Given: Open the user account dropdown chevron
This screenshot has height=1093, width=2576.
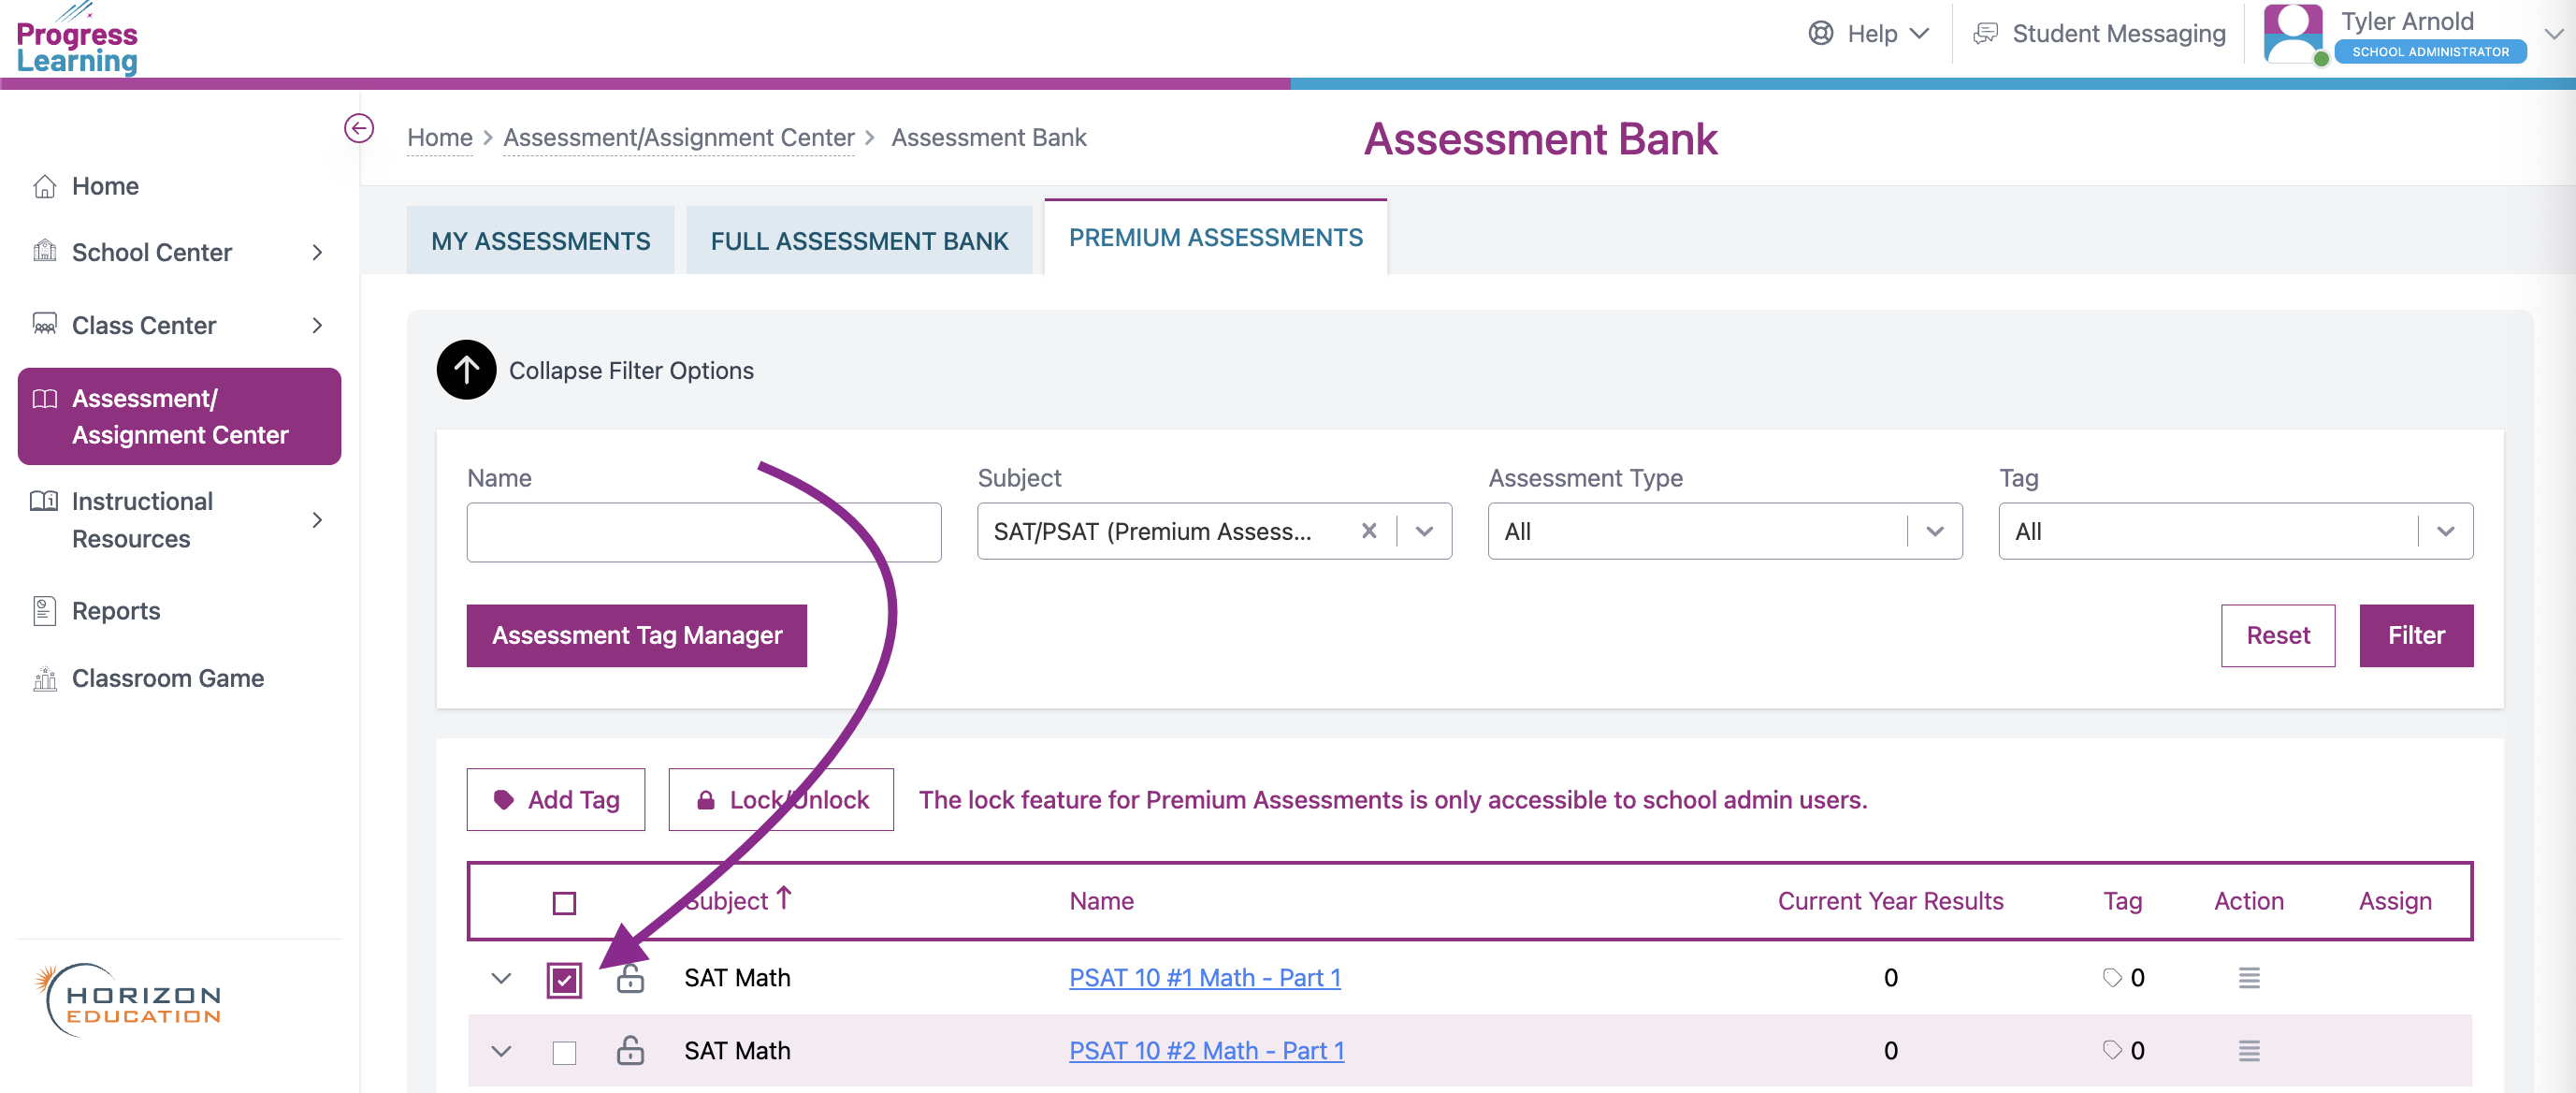Looking at the screenshot, I should (2554, 33).
